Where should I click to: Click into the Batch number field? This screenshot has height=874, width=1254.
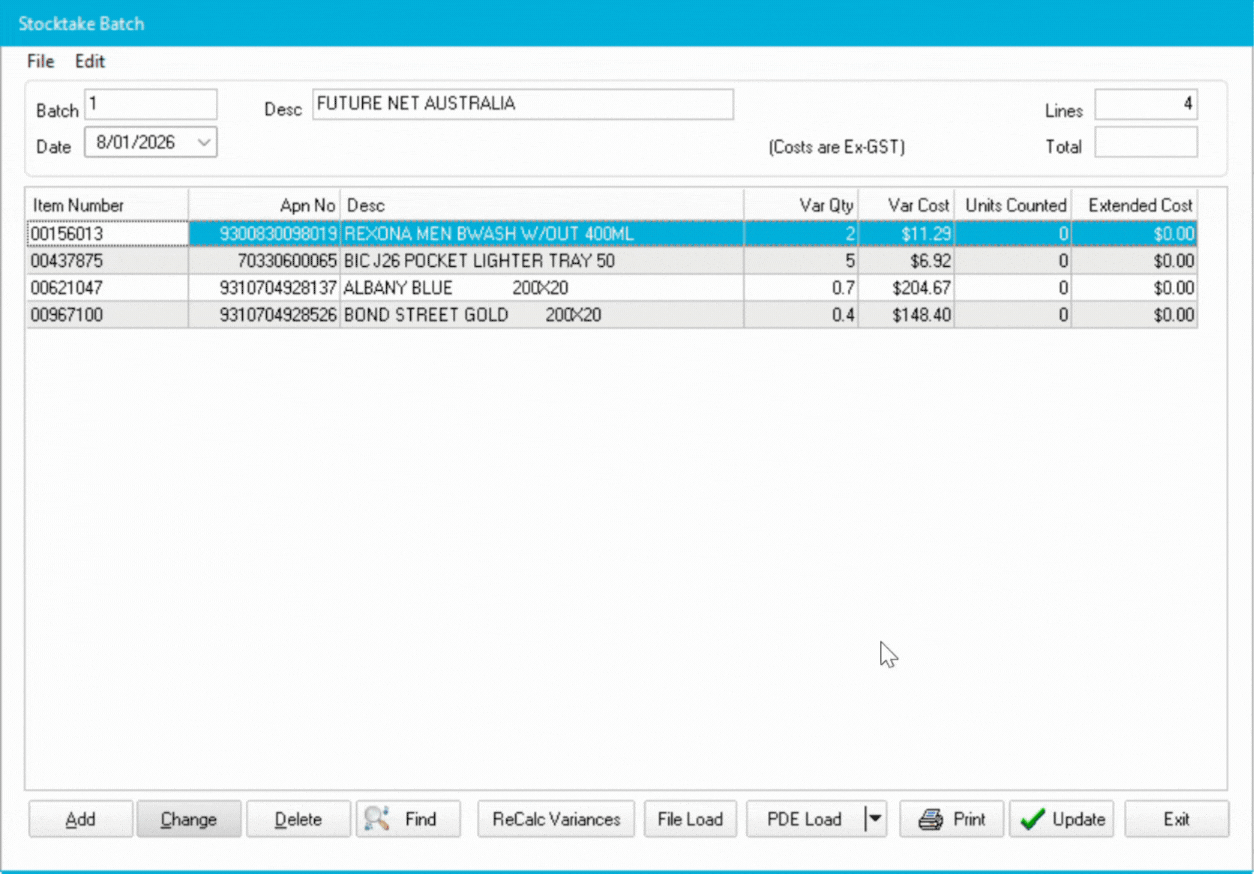click(x=150, y=104)
